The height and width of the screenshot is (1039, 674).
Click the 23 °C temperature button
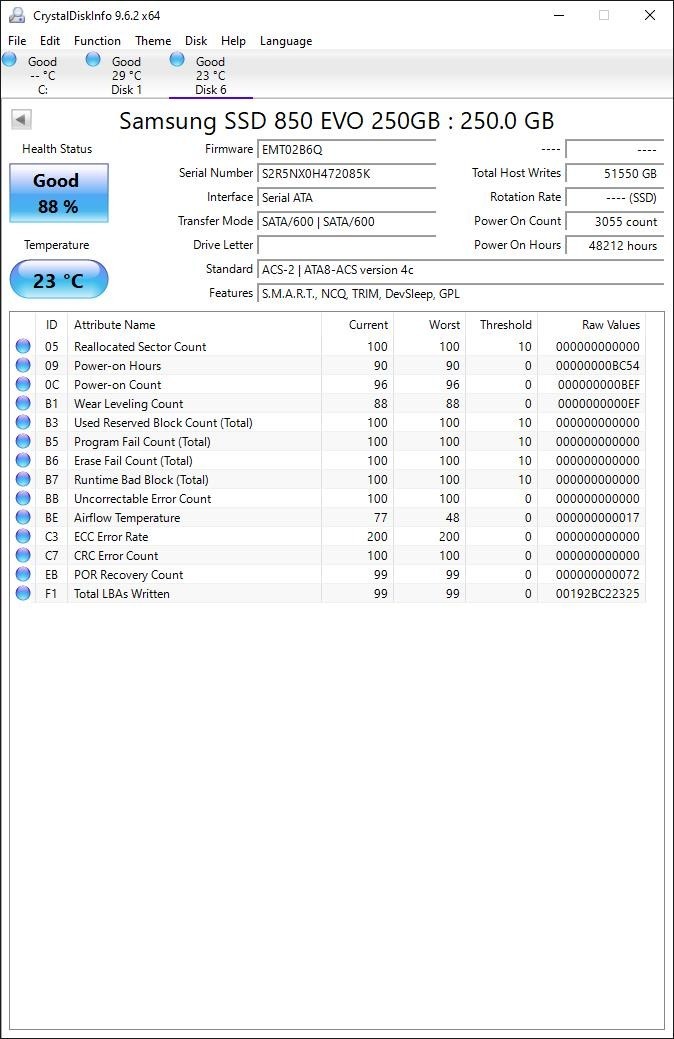(58, 280)
